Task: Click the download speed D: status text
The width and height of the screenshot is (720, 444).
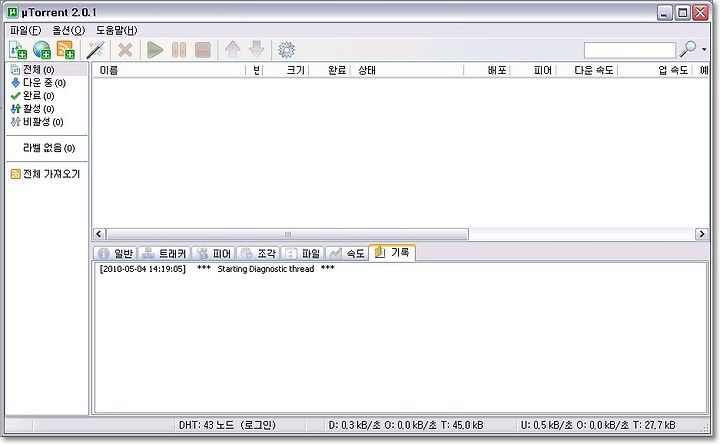Action: click(405, 425)
